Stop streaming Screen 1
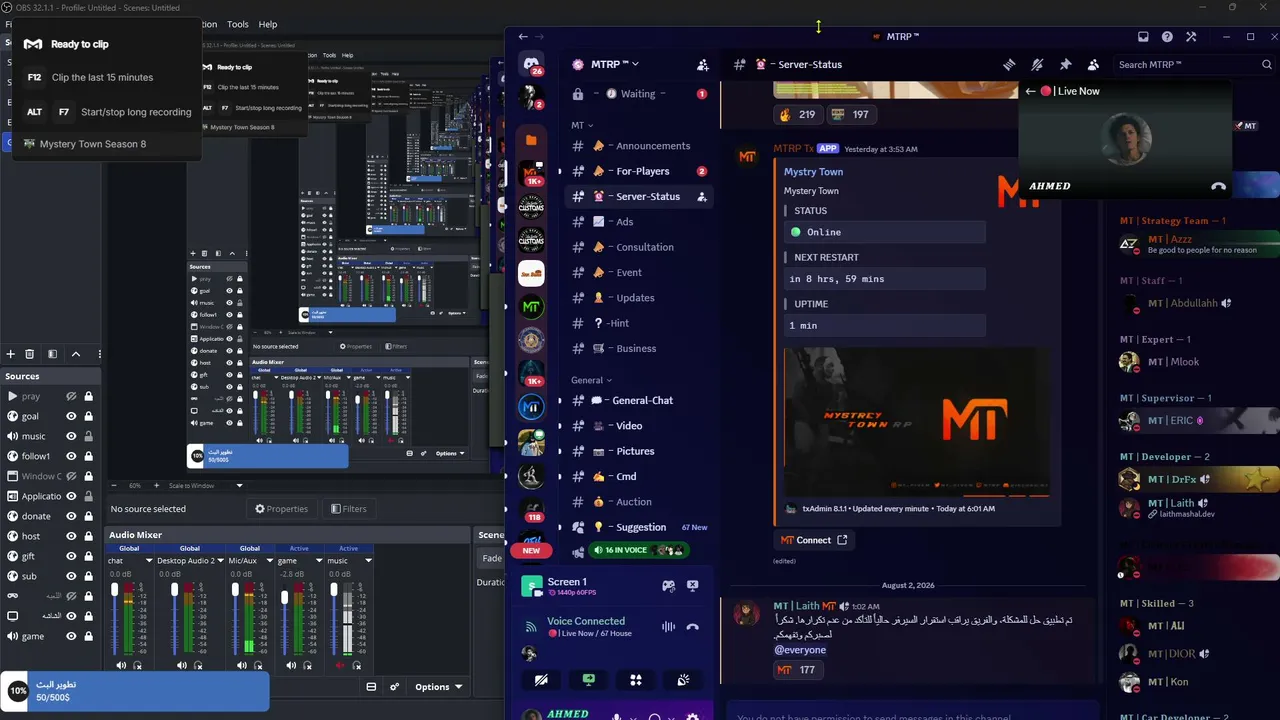 [x=692, y=586]
